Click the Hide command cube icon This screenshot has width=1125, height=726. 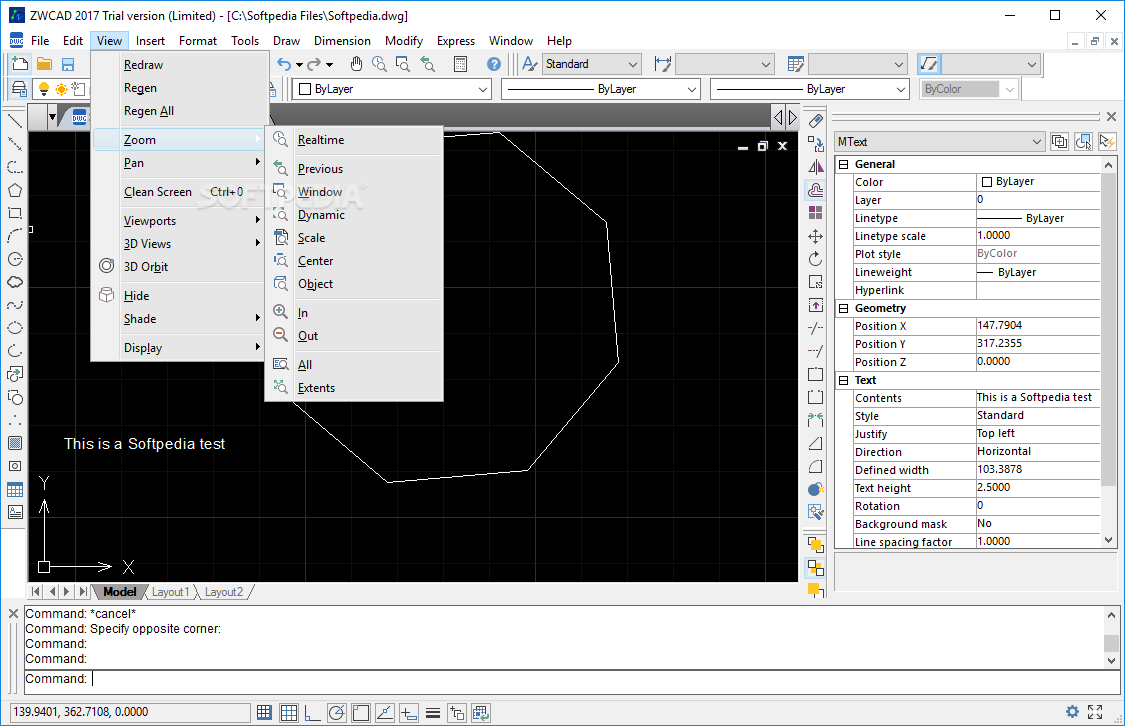107,295
